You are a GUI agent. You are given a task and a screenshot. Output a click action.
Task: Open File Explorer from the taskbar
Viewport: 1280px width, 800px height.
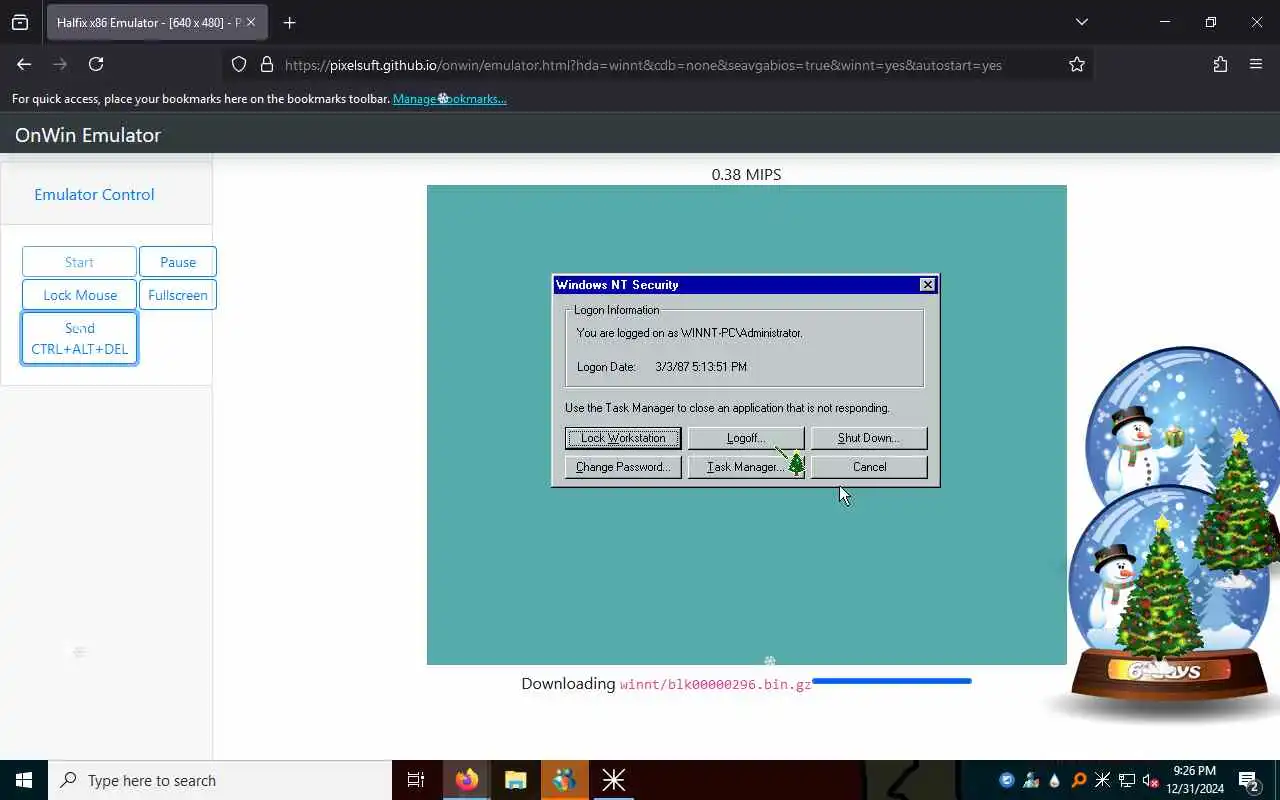click(x=515, y=780)
